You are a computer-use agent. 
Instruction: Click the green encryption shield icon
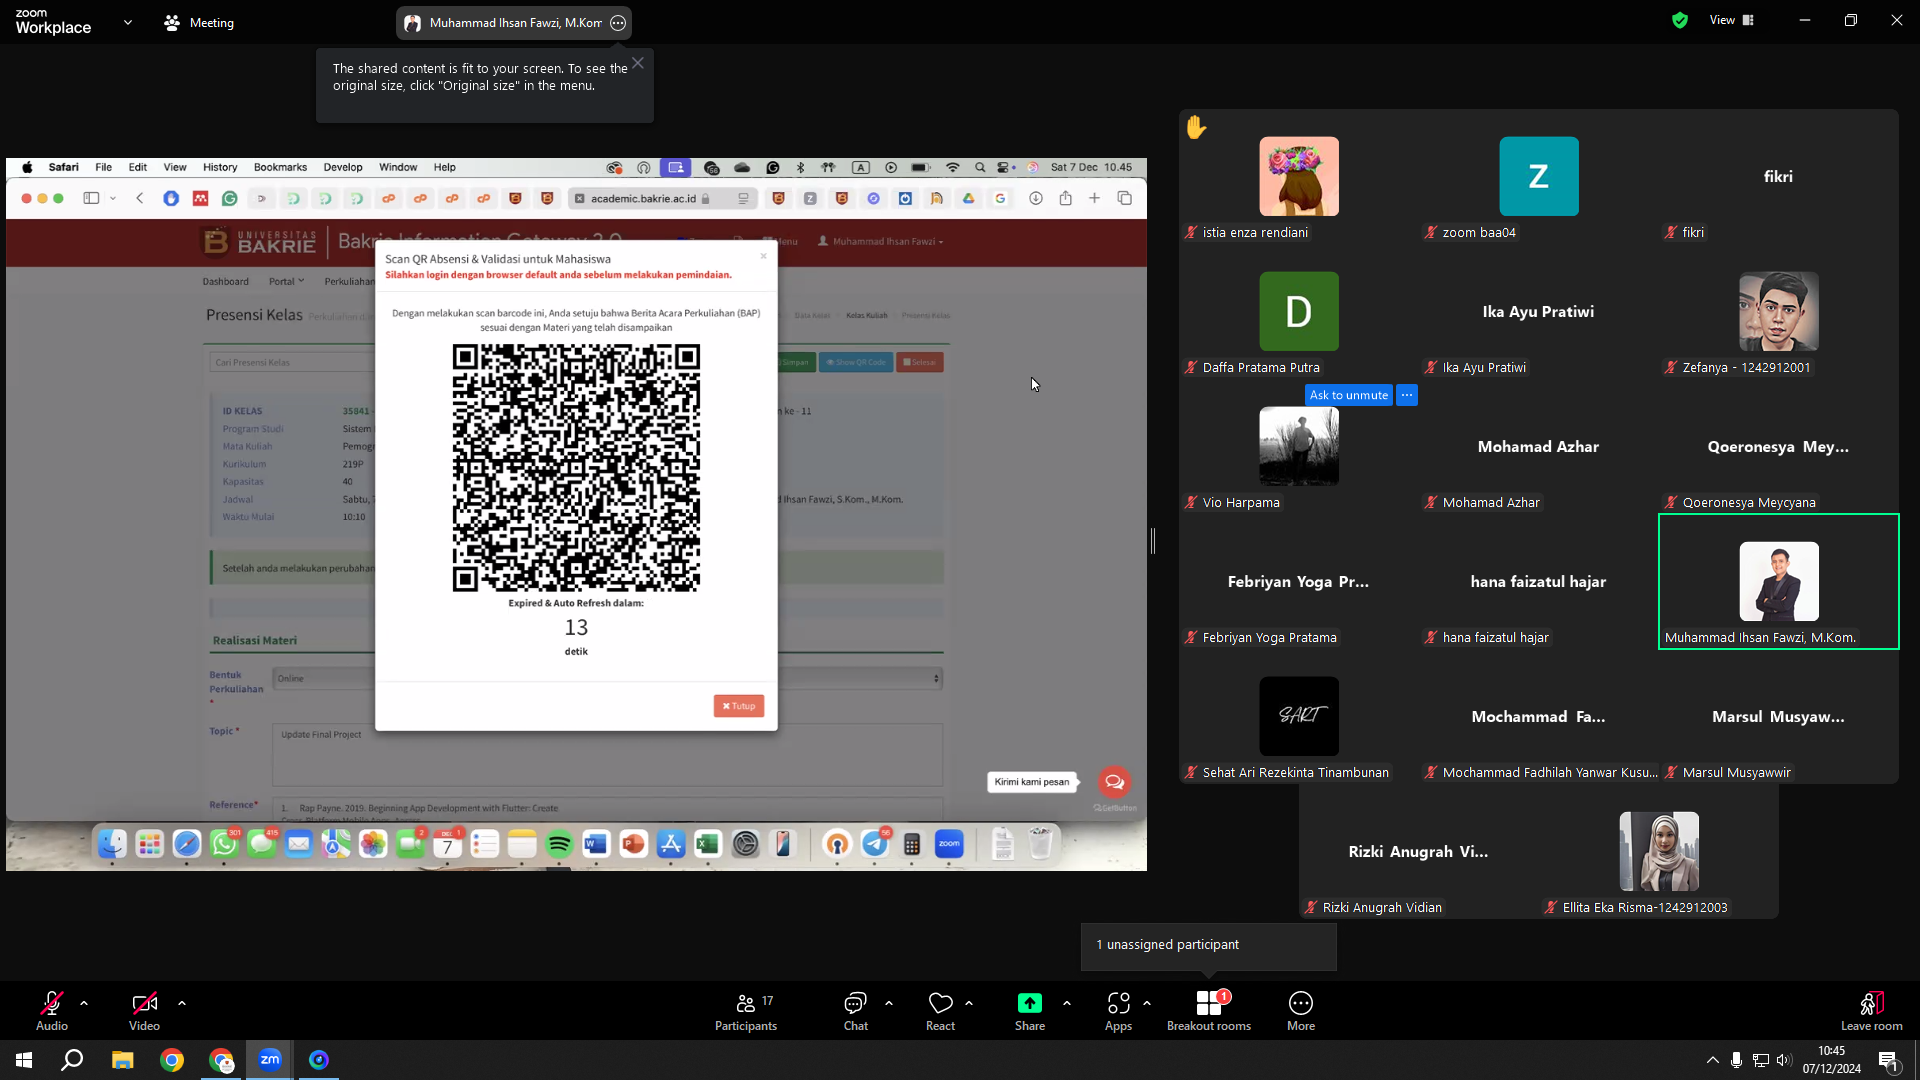(1680, 20)
